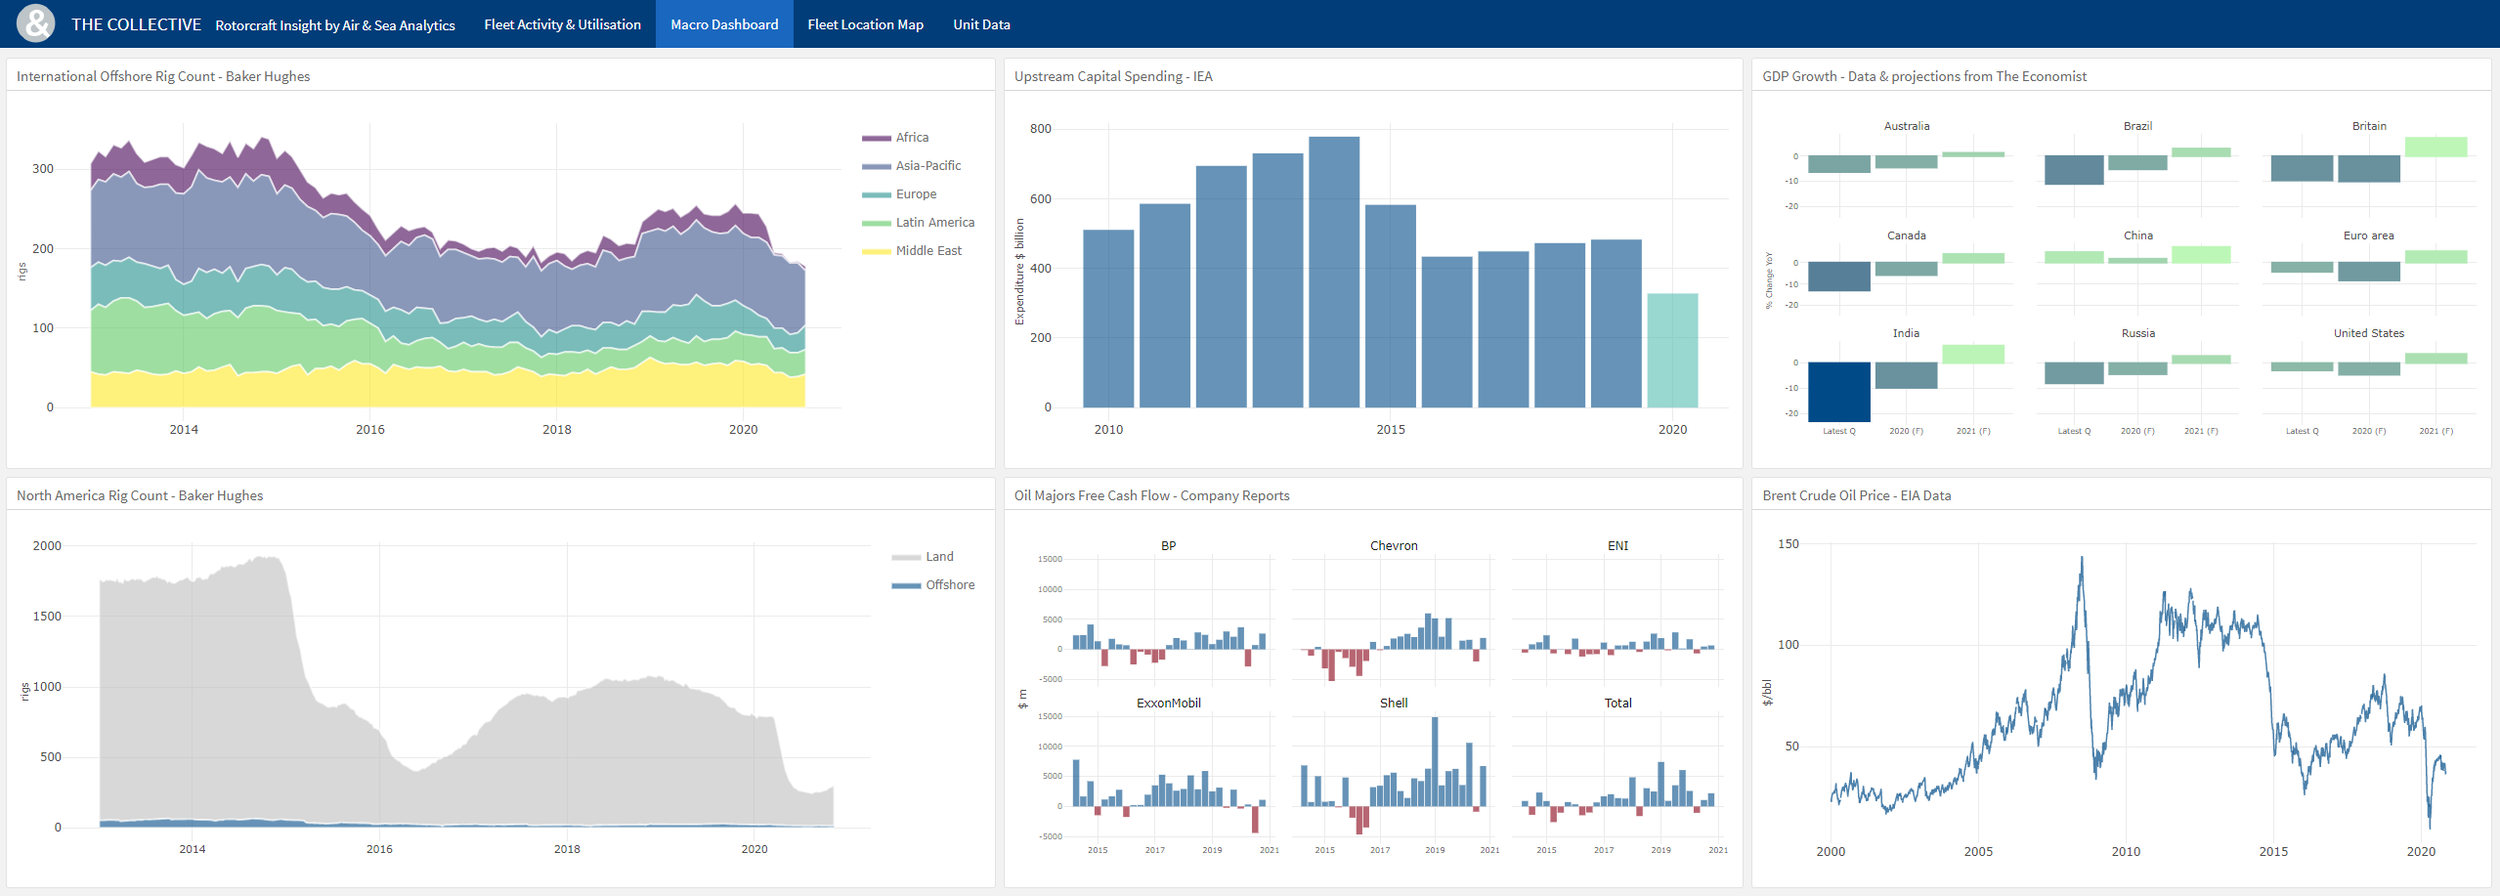Click the tallest upstream spending bar
Screen dimensions: 2500x896
(1334, 272)
